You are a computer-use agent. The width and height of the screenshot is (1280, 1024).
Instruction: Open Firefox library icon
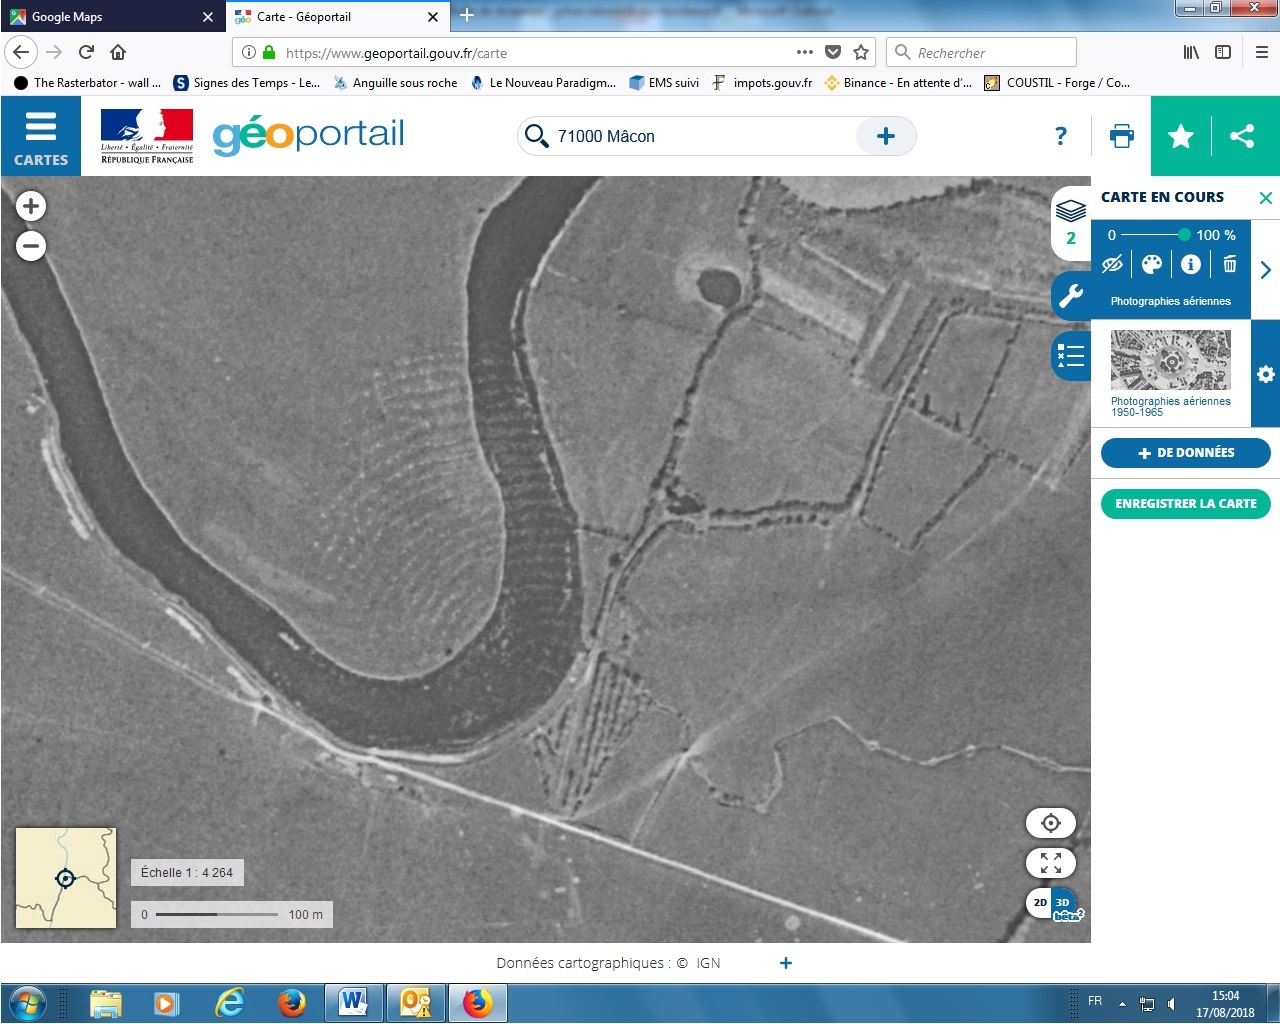click(x=1191, y=52)
